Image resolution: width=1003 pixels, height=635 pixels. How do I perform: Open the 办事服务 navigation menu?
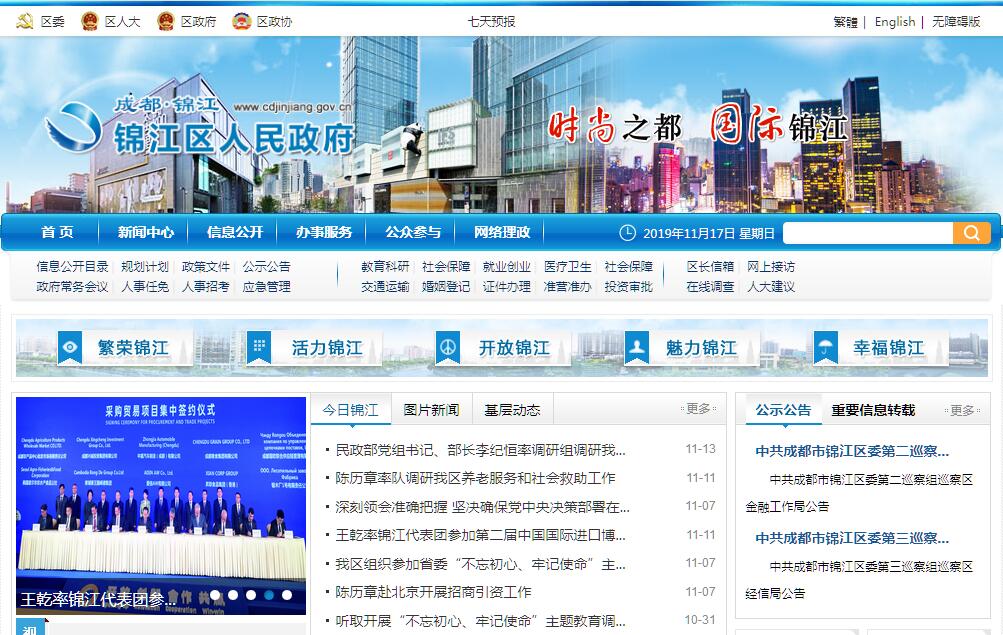(324, 232)
